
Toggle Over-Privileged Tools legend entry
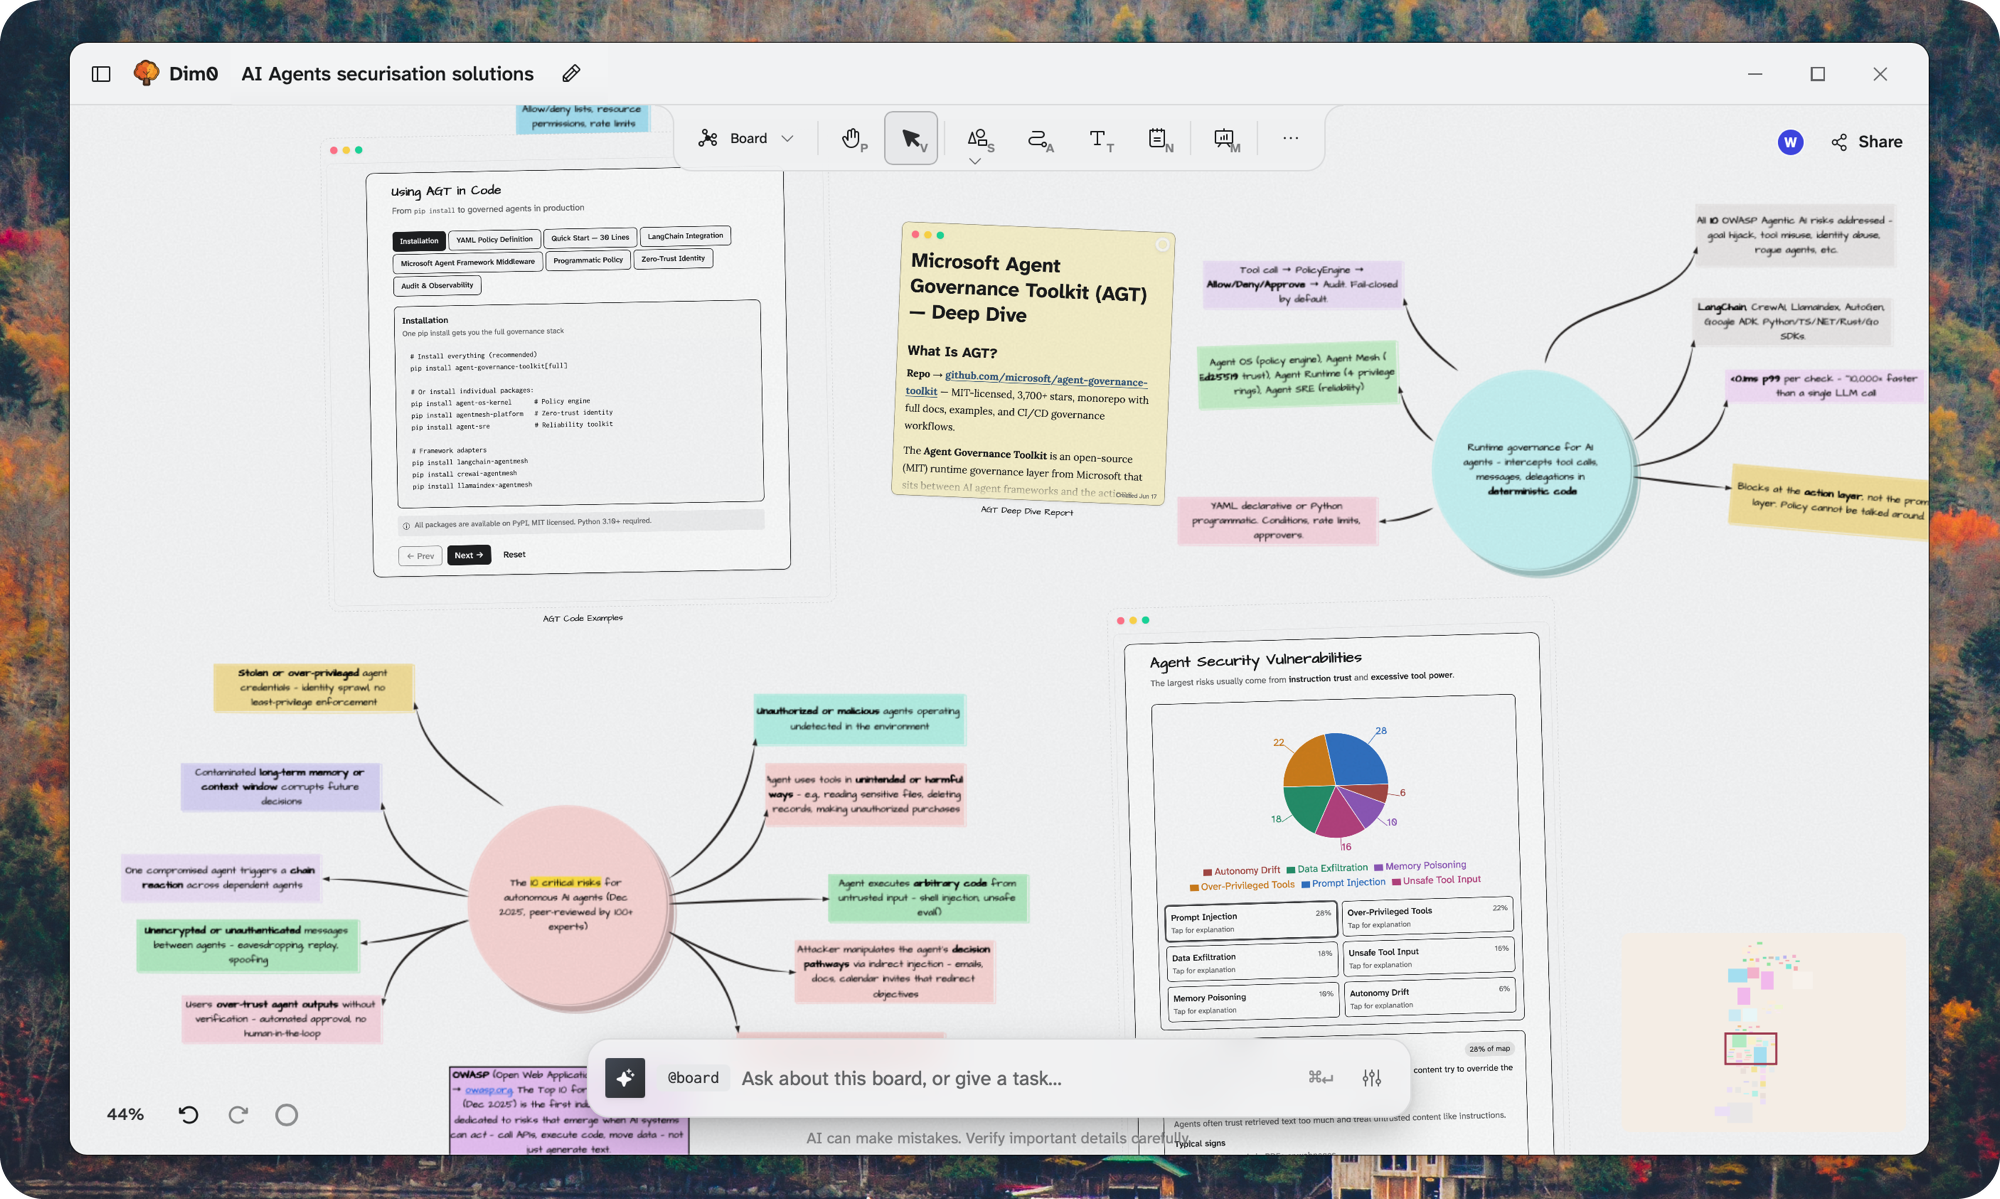(x=1241, y=886)
